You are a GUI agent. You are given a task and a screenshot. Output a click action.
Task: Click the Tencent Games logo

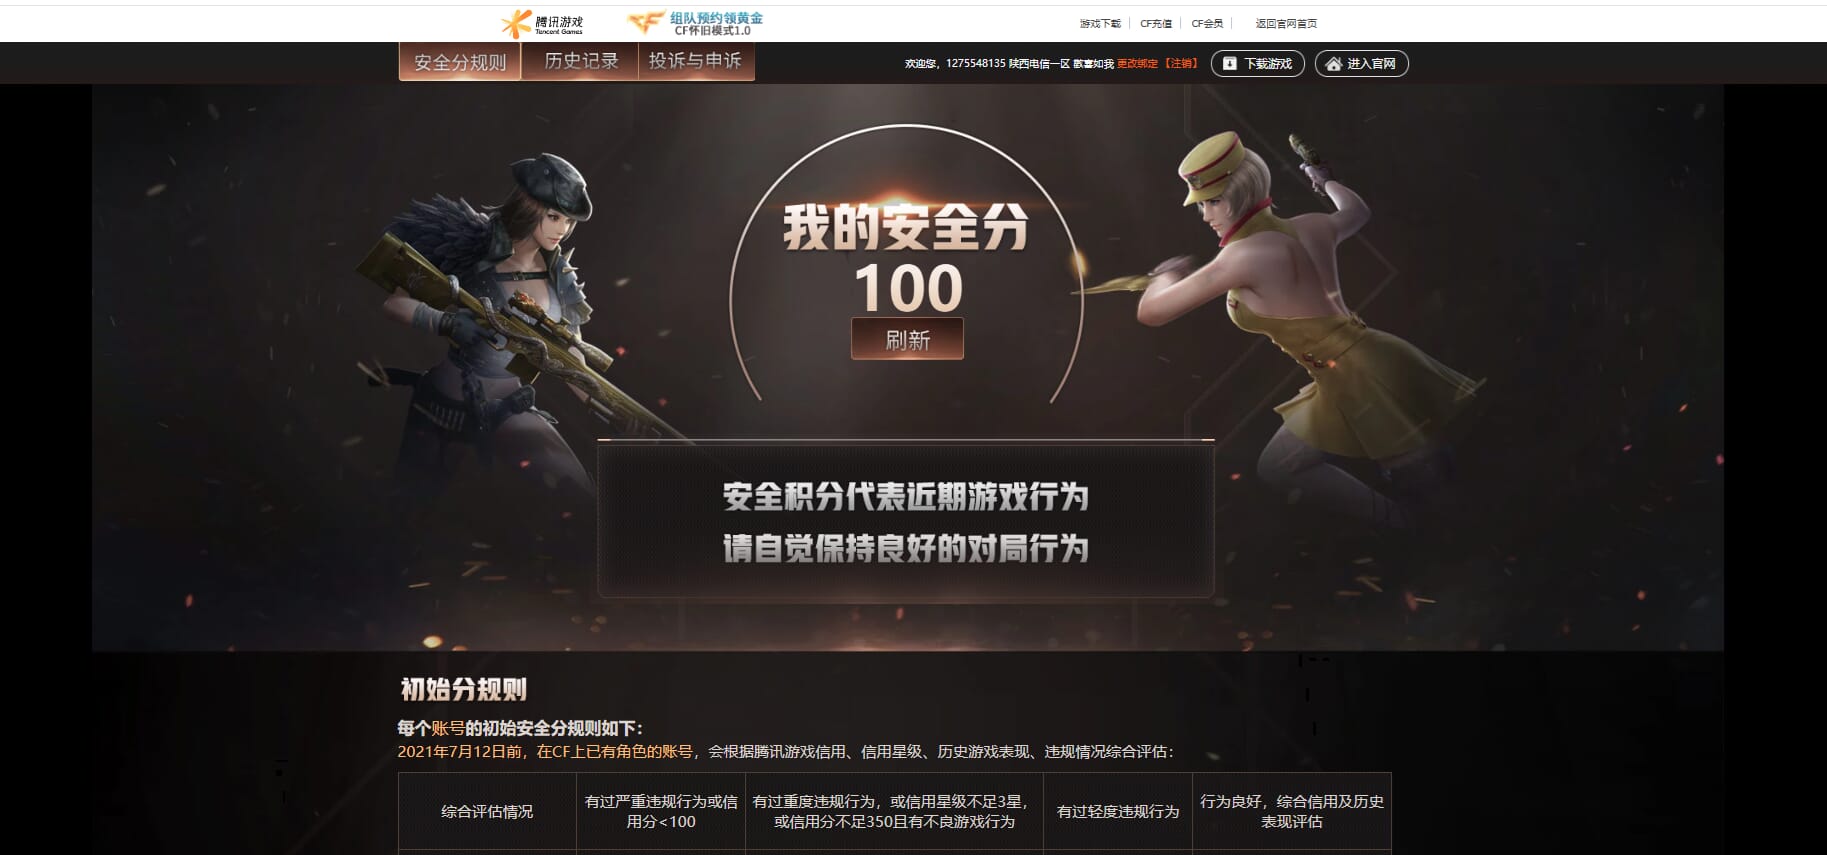(x=541, y=23)
